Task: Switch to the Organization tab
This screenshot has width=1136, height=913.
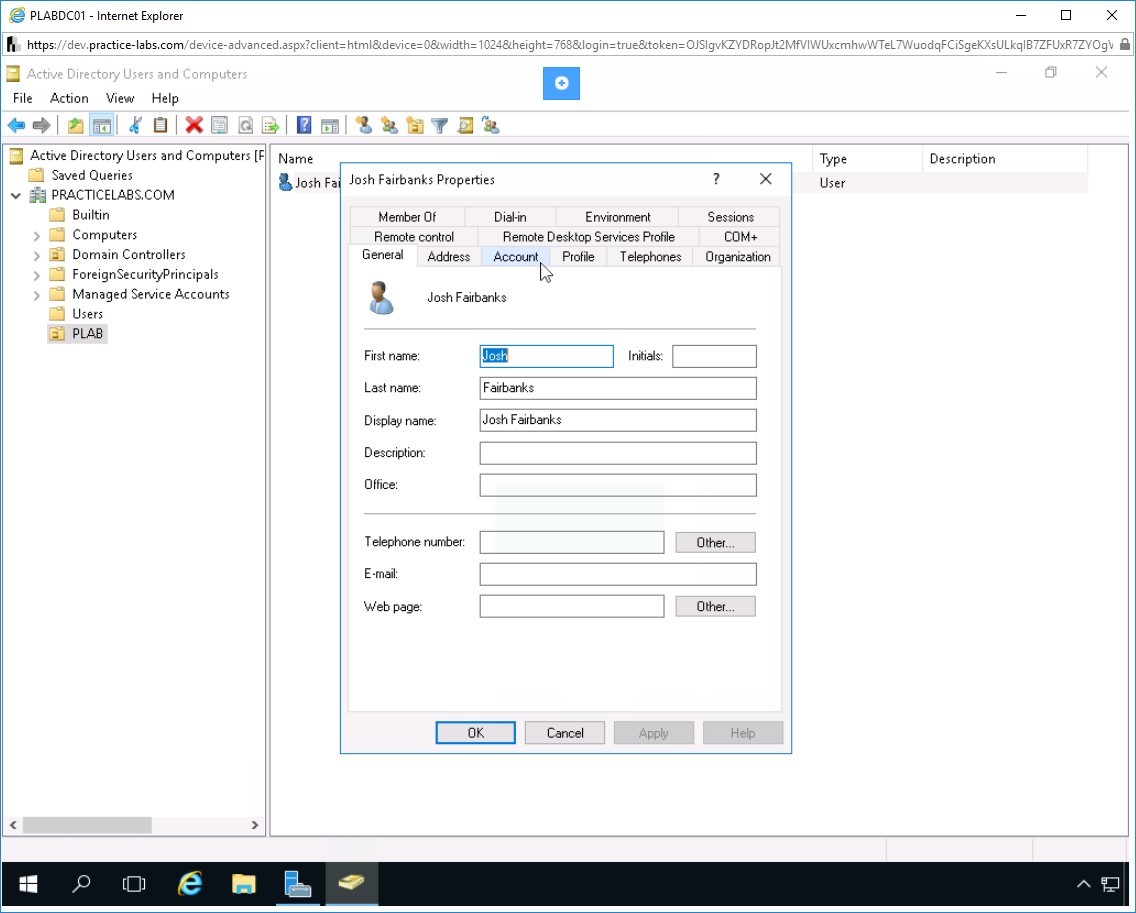Action: pos(738,257)
